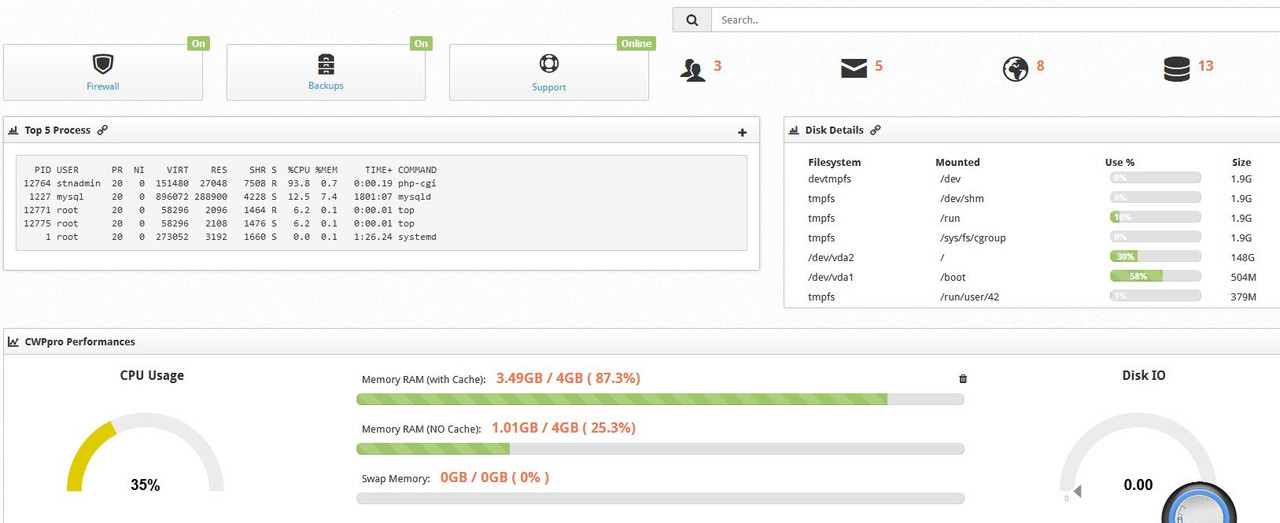The width and height of the screenshot is (1280, 523).
Task: Click the CPU Usage title
Action: pos(152,376)
